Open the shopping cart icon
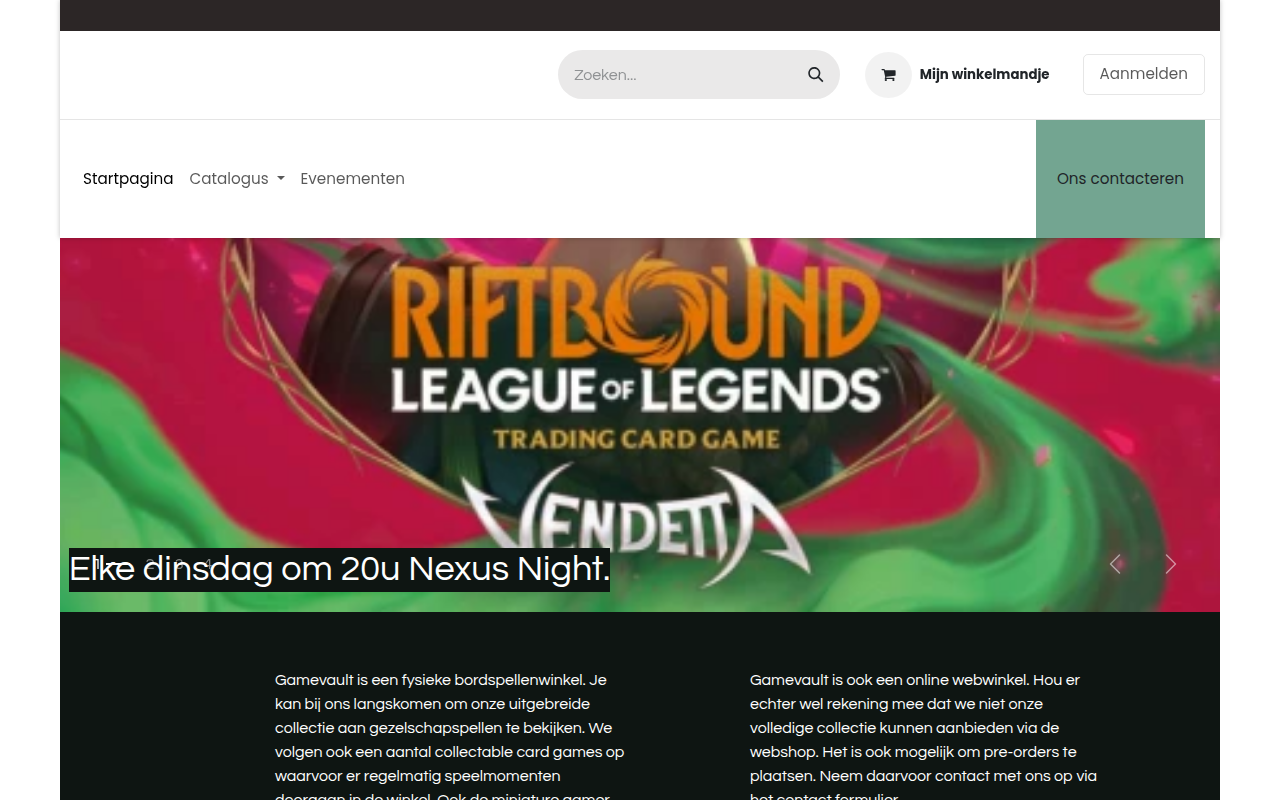The image size is (1280, 800). 888,75
